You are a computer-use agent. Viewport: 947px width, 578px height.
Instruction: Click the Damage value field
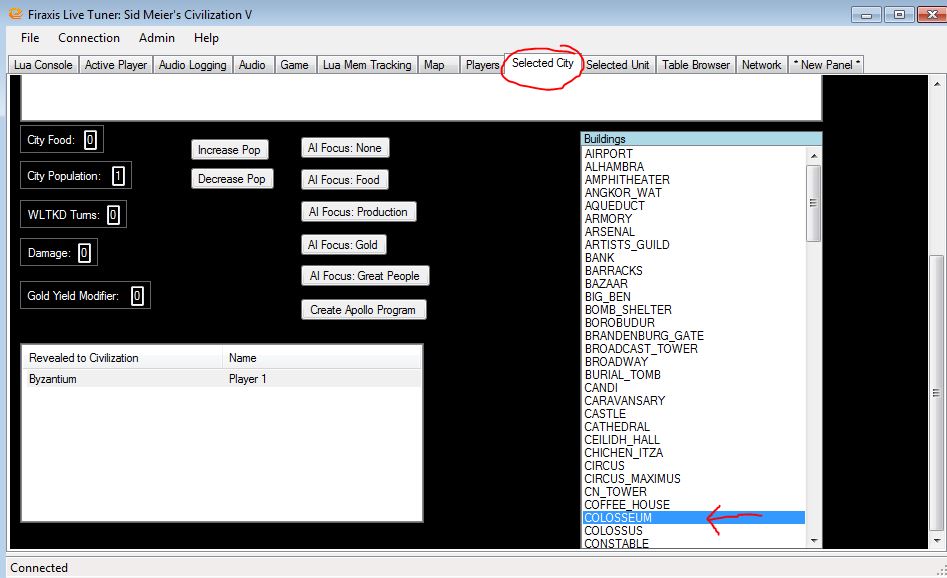coord(85,253)
